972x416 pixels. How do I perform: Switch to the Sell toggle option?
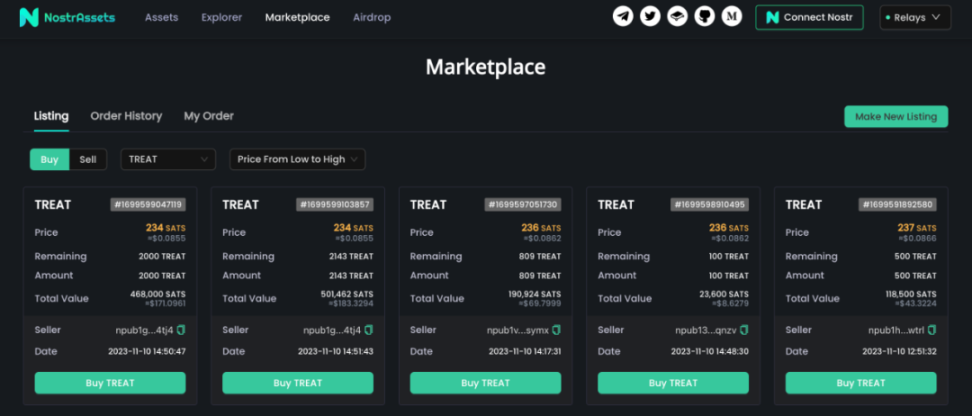click(88, 159)
